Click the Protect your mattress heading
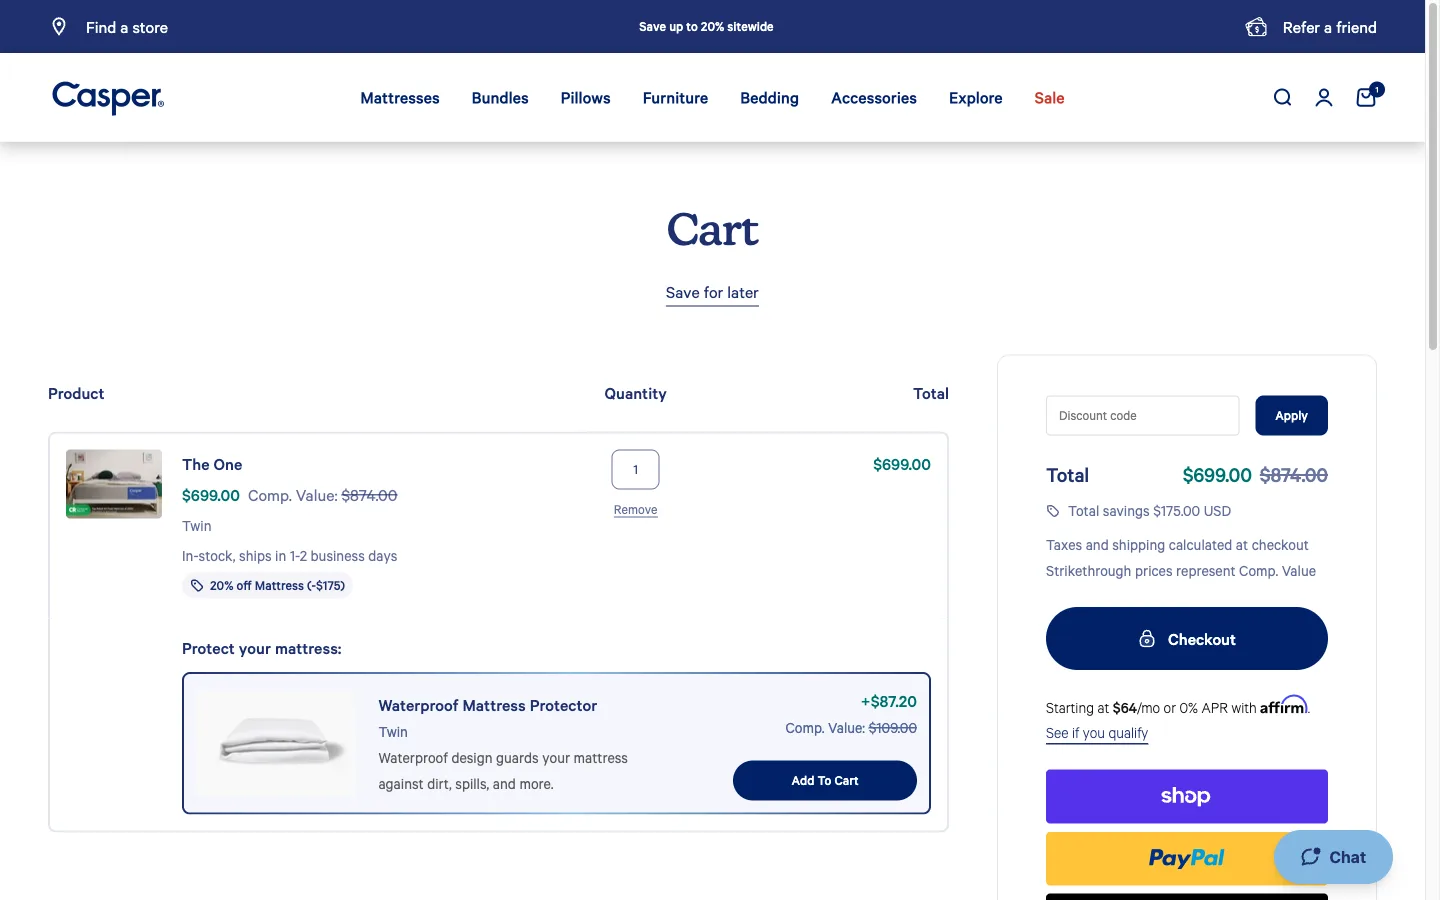The height and width of the screenshot is (900, 1440). [x=262, y=649]
